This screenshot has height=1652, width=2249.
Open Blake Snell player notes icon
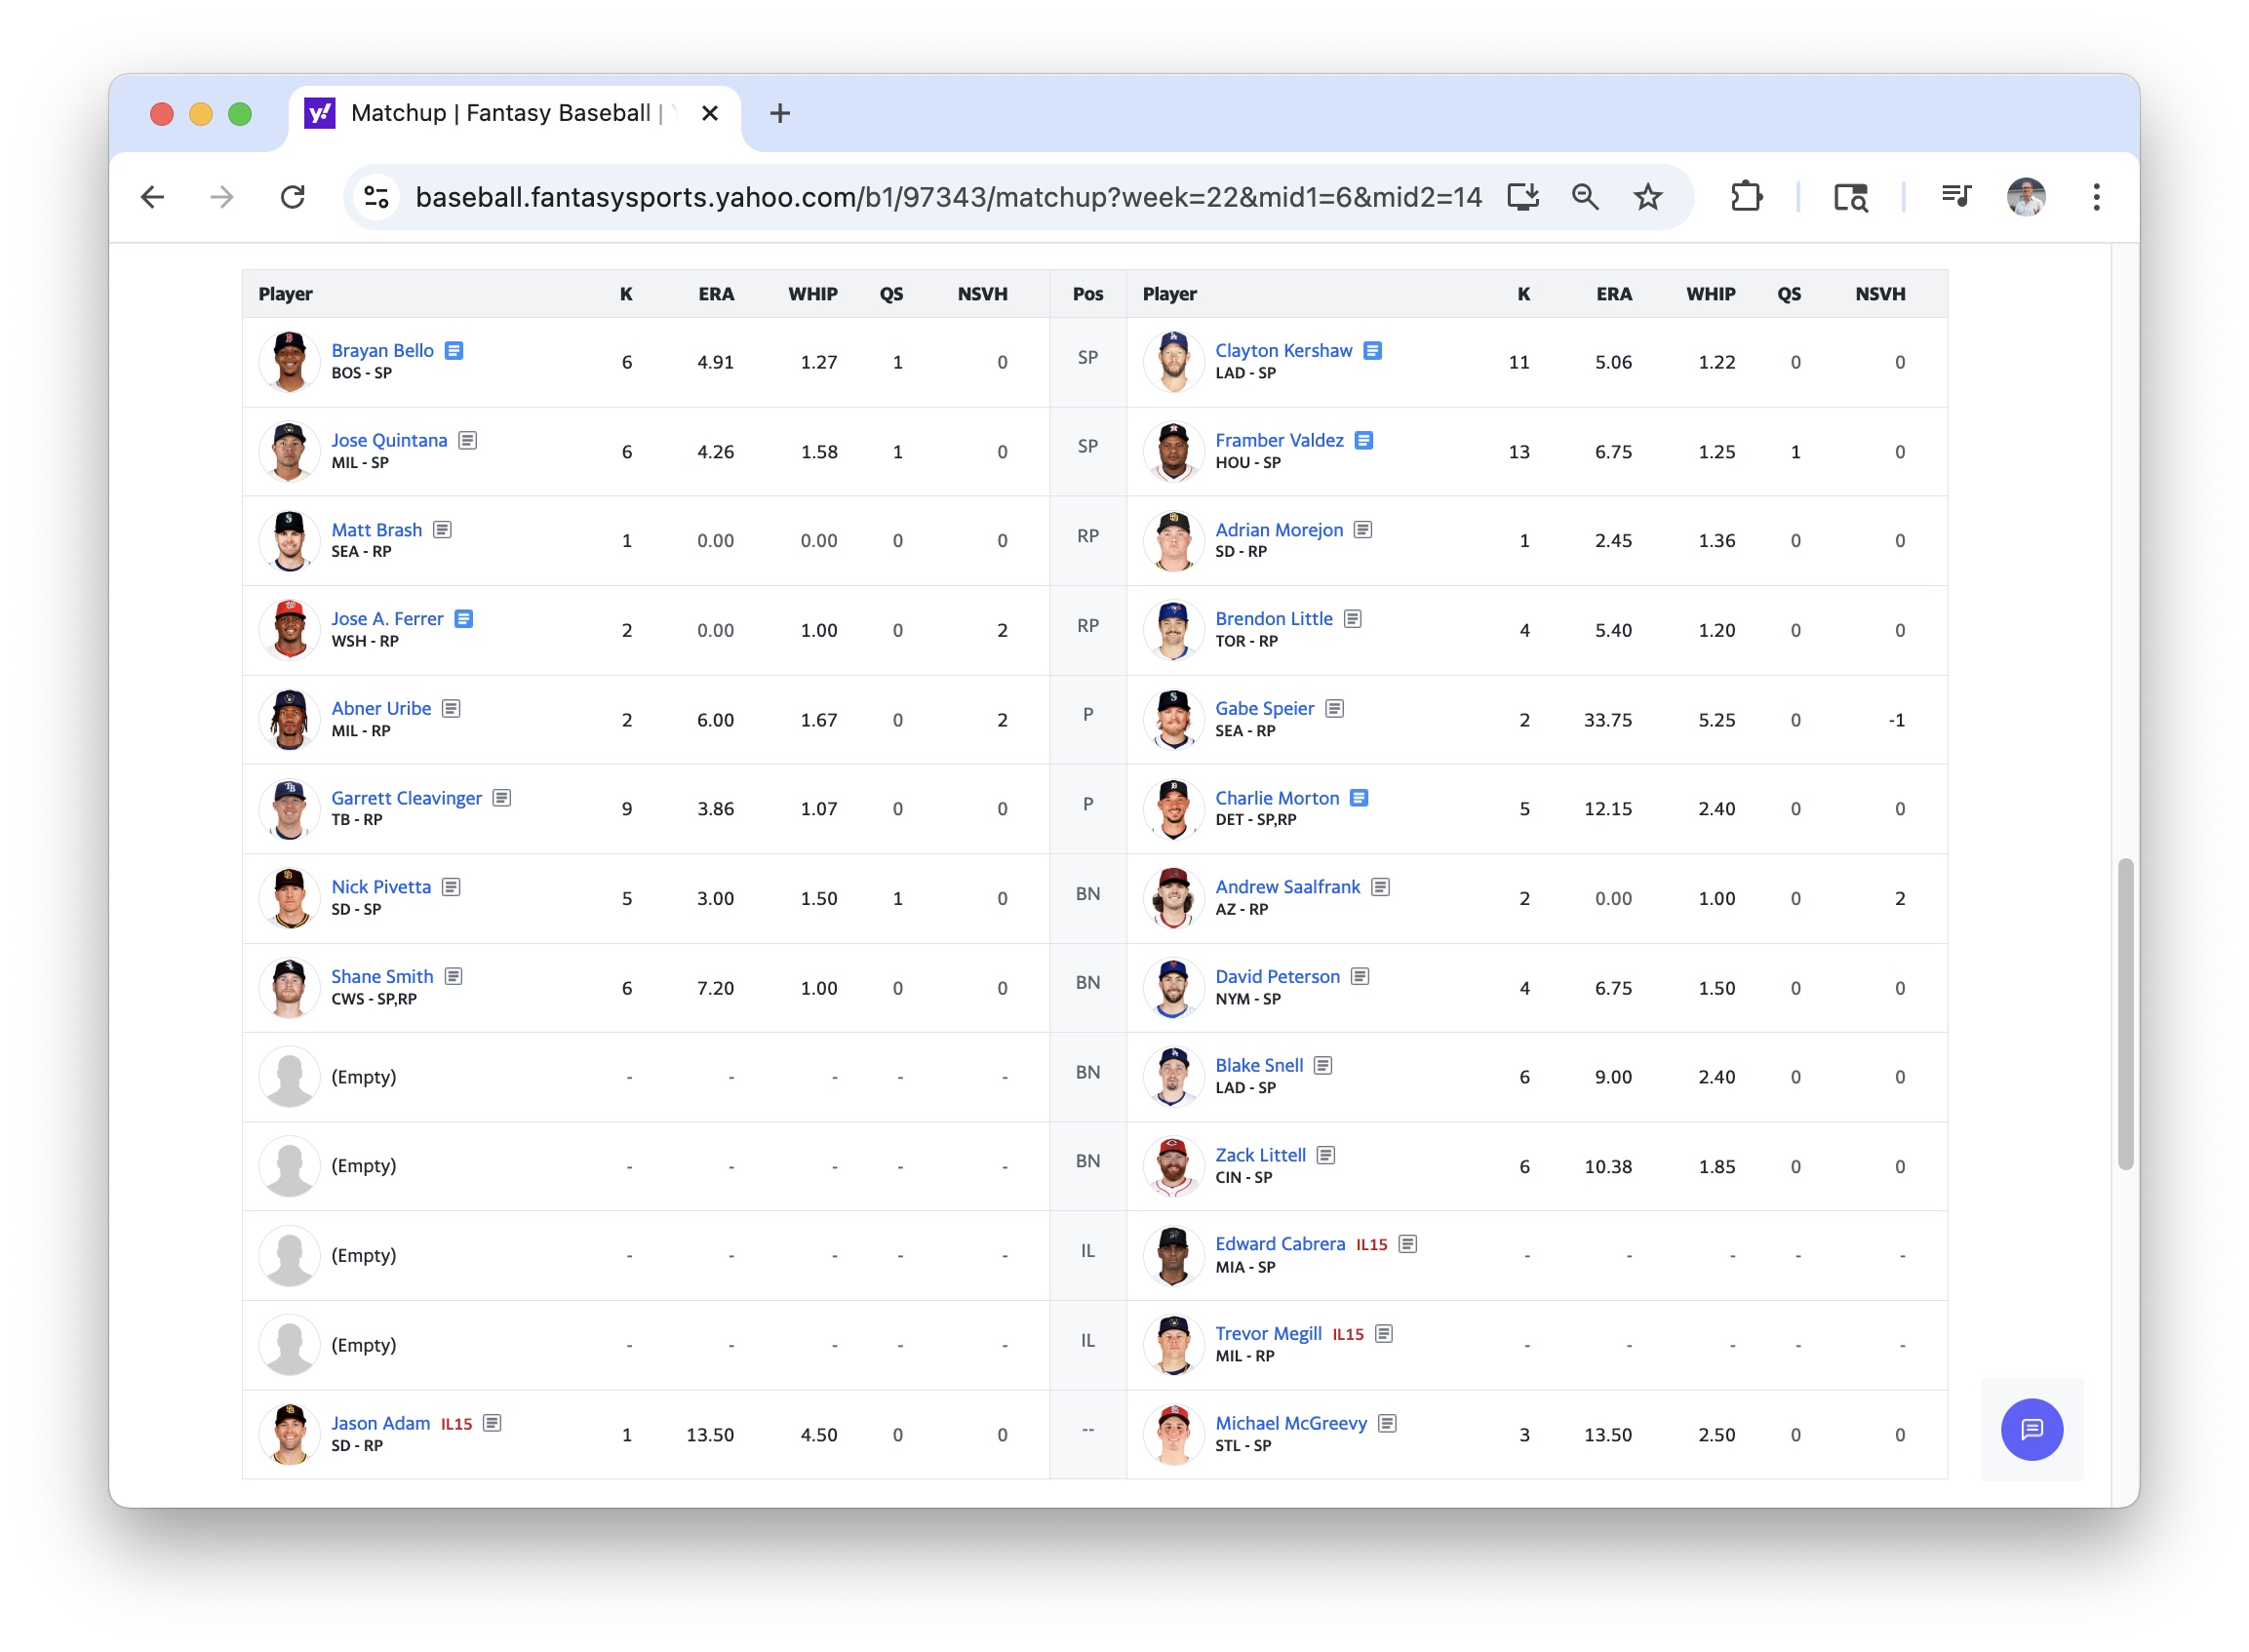(1323, 1066)
